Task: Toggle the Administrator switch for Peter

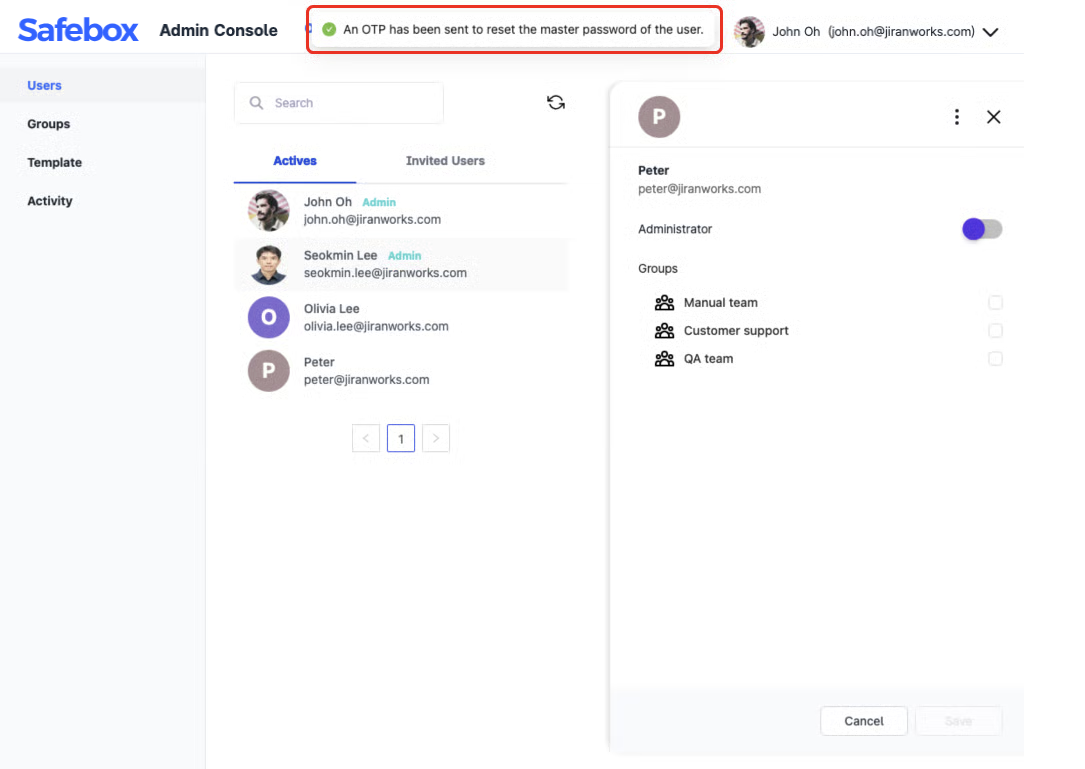Action: (981, 229)
